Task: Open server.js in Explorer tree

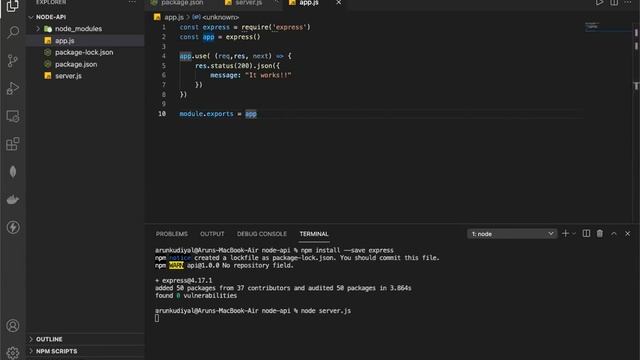Action: (85, 76)
